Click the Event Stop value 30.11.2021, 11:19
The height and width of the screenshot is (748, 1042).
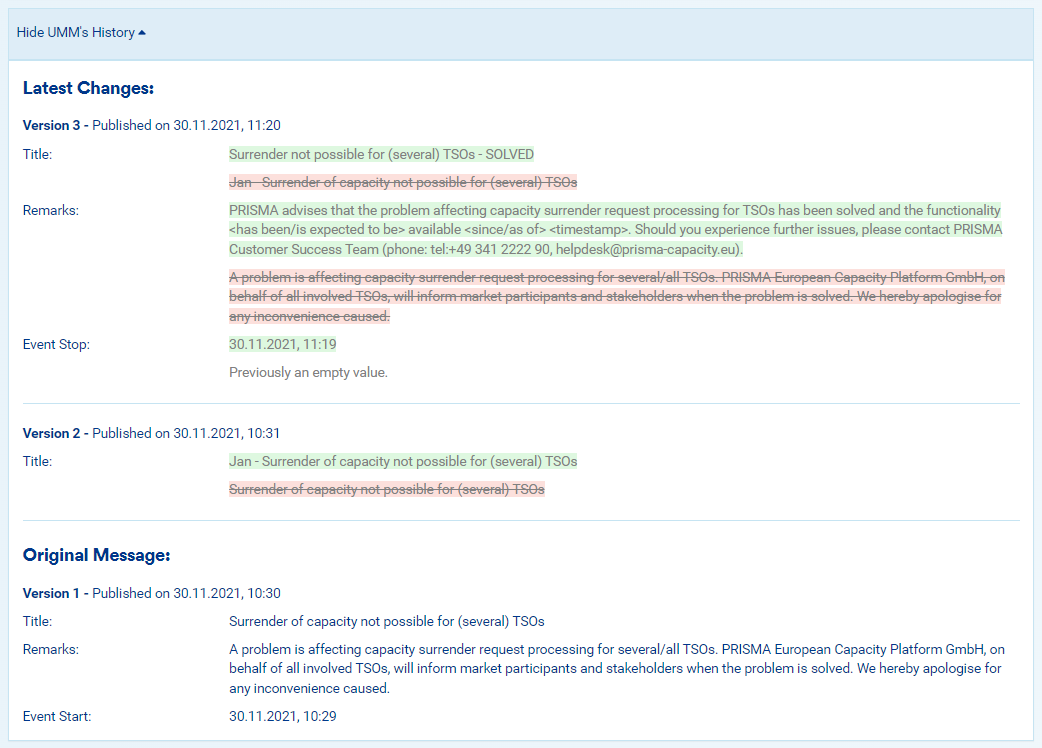pos(282,344)
